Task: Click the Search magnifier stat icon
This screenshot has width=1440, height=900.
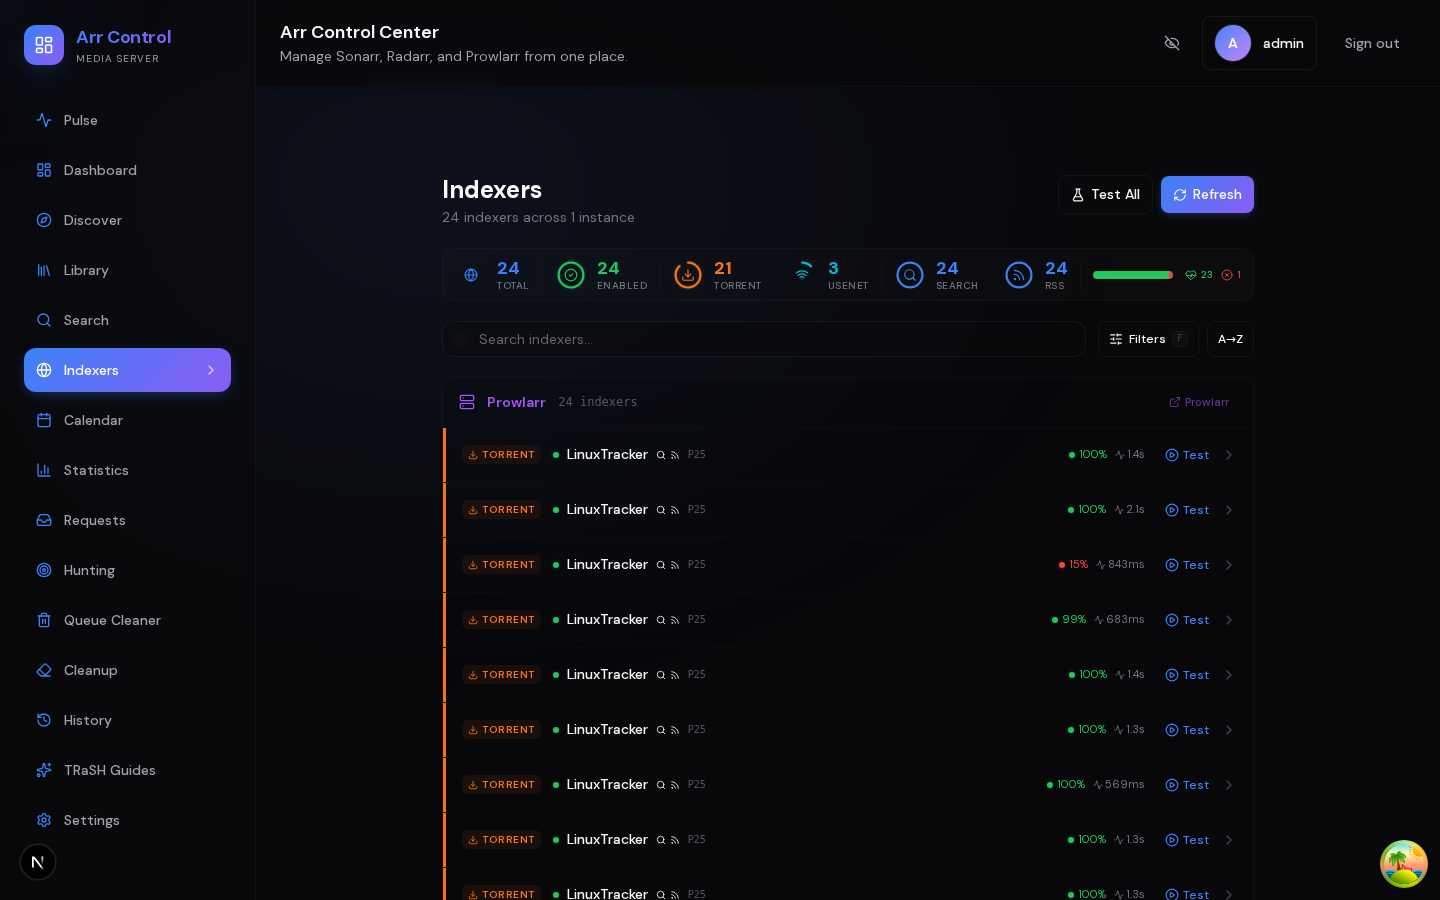Action: point(910,275)
